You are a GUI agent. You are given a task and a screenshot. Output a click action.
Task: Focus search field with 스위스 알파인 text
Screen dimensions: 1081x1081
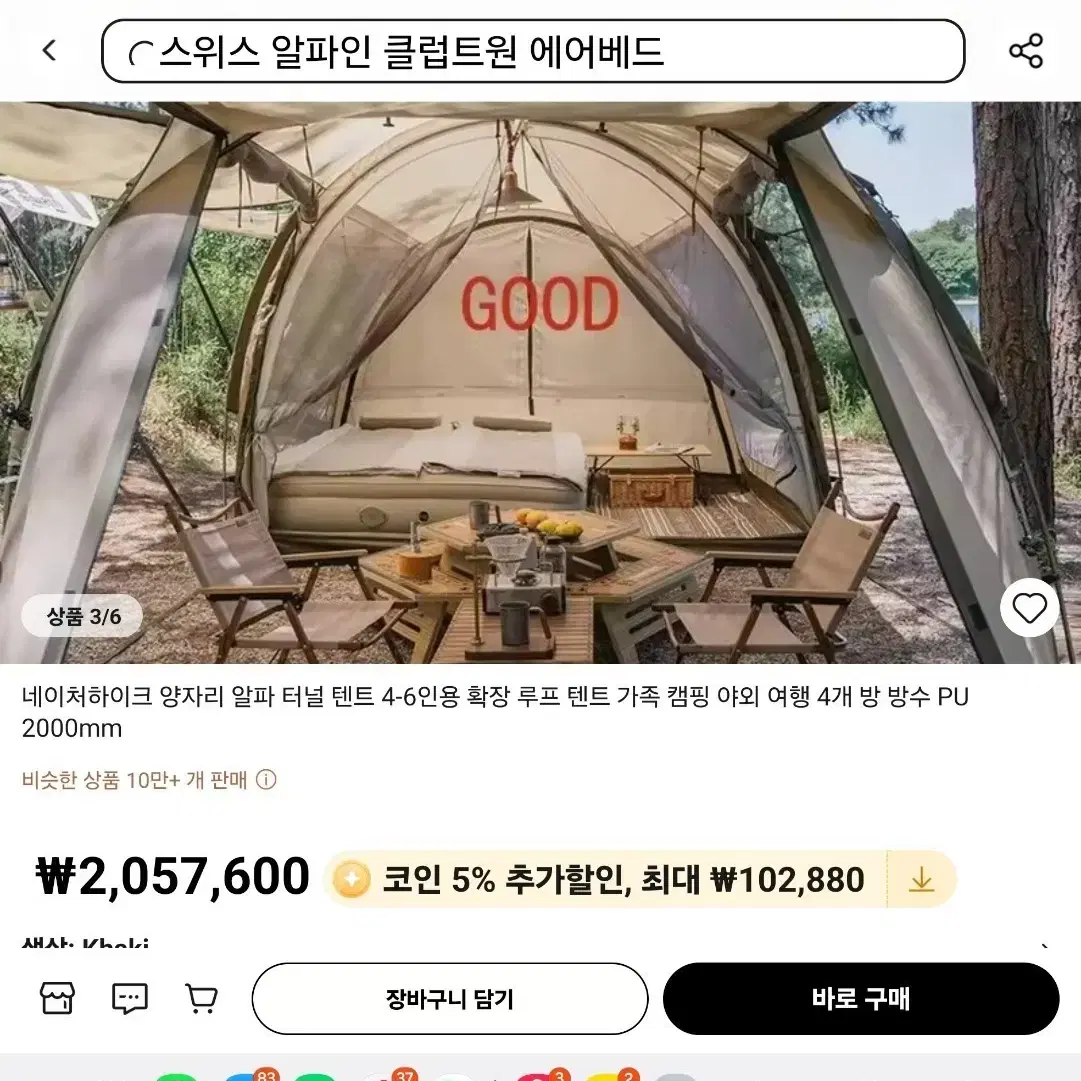click(533, 51)
